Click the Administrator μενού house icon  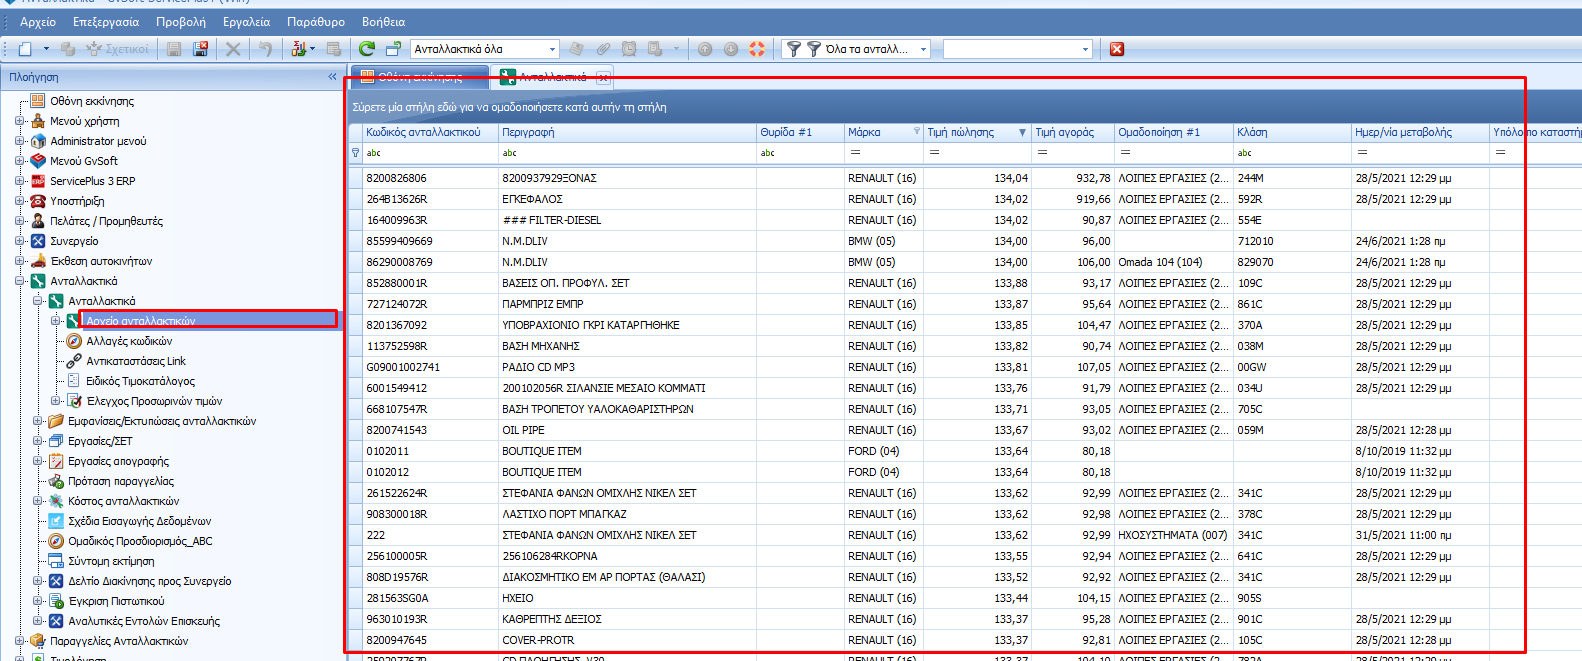[38, 141]
